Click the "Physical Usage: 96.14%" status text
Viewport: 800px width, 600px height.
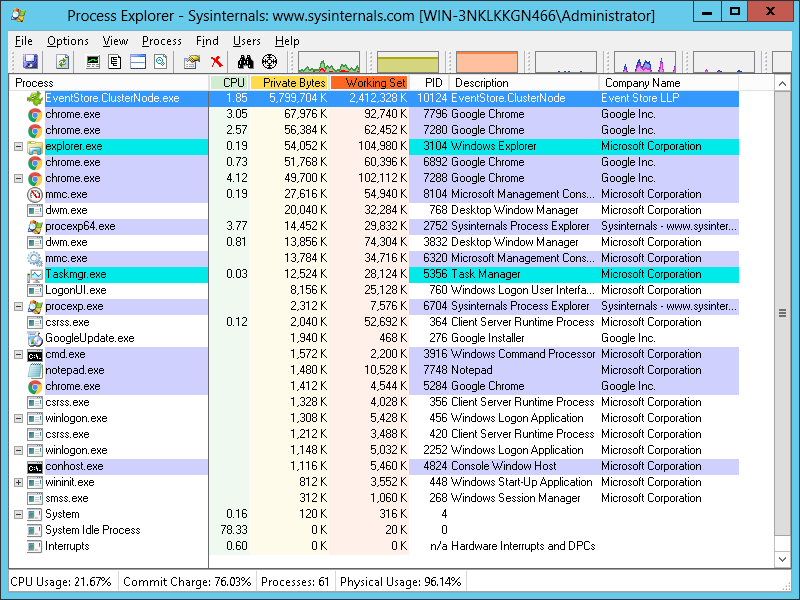click(x=401, y=582)
